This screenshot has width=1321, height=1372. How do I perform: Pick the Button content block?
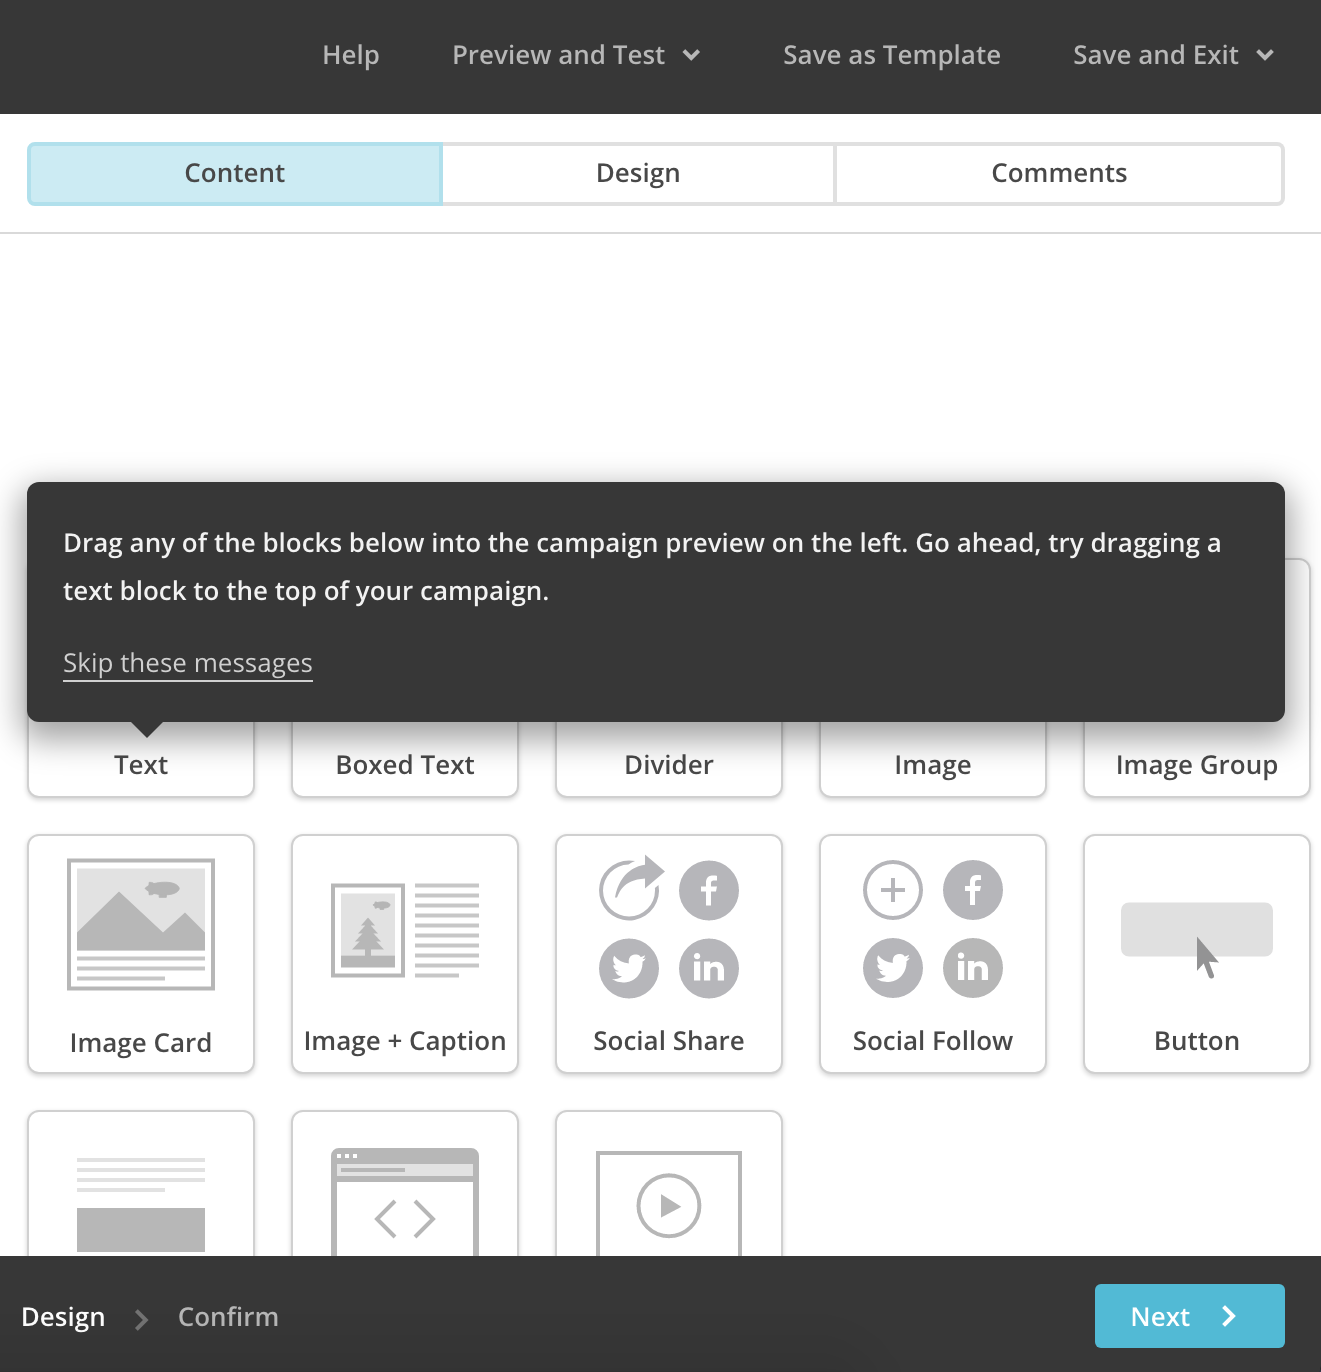point(1197,954)
